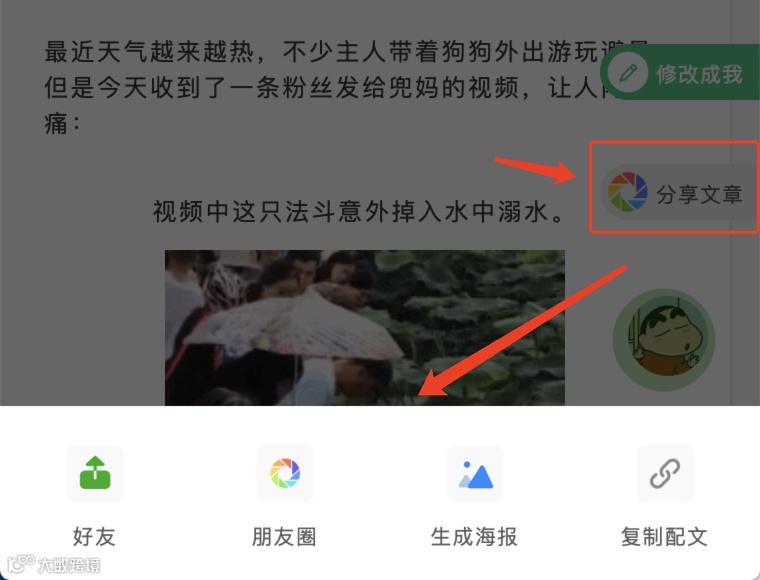Open the cartoon avatar circle
This screenshot has height=580, width=760.
click(664, 340)
